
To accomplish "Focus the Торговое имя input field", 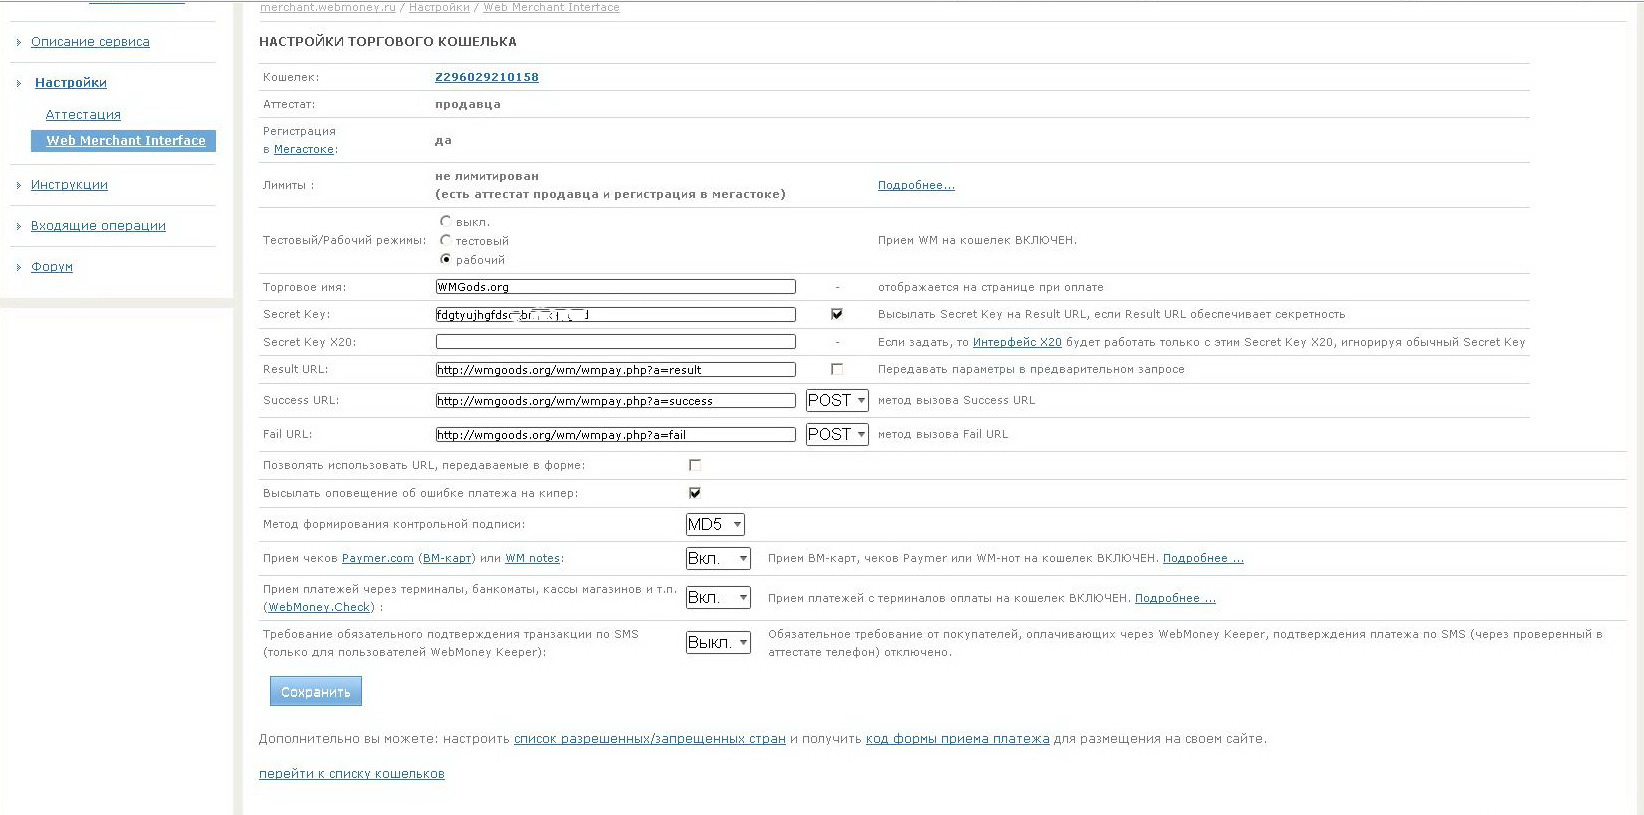I will 615,287.
